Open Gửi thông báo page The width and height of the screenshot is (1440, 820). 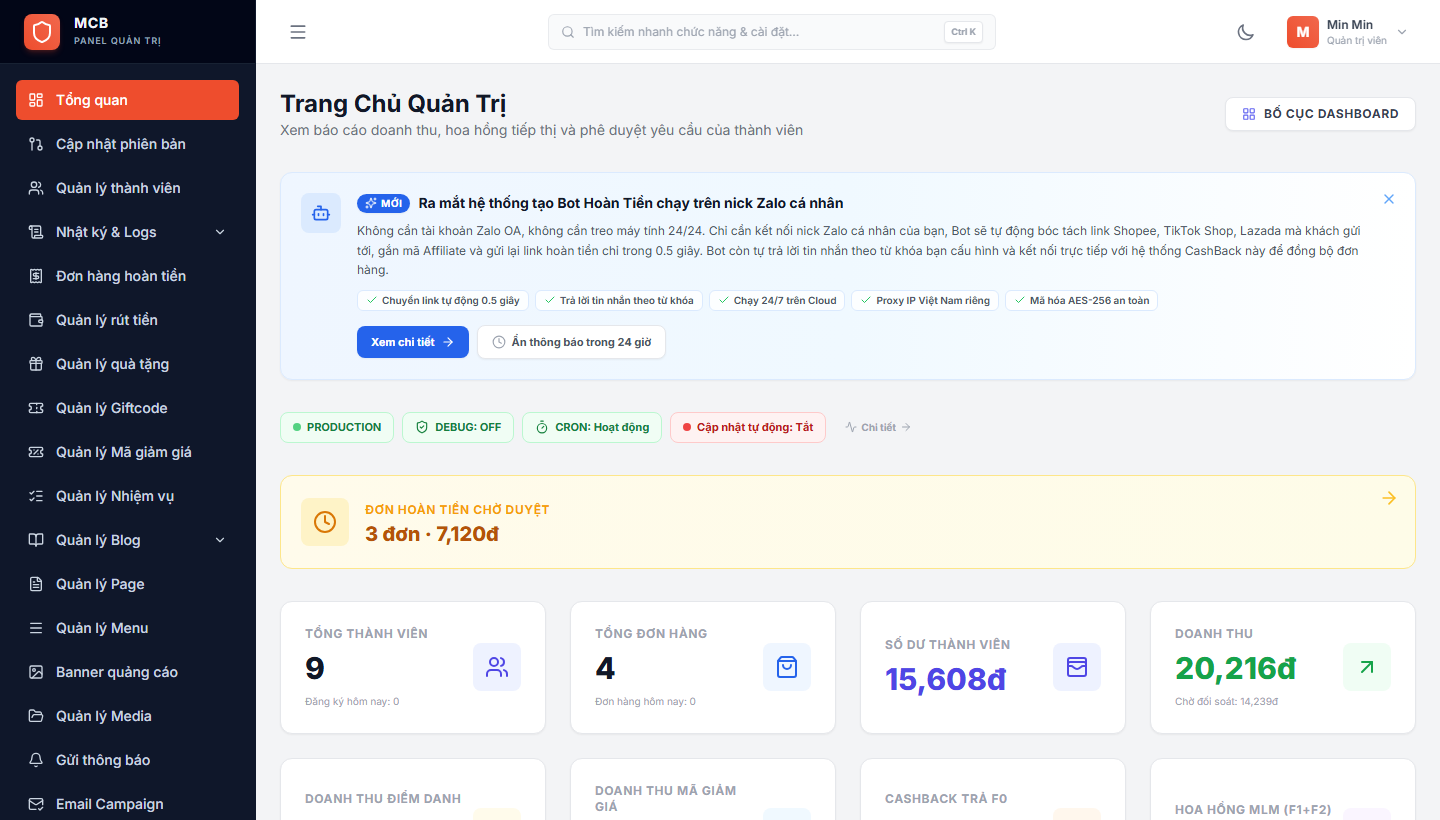128,760
